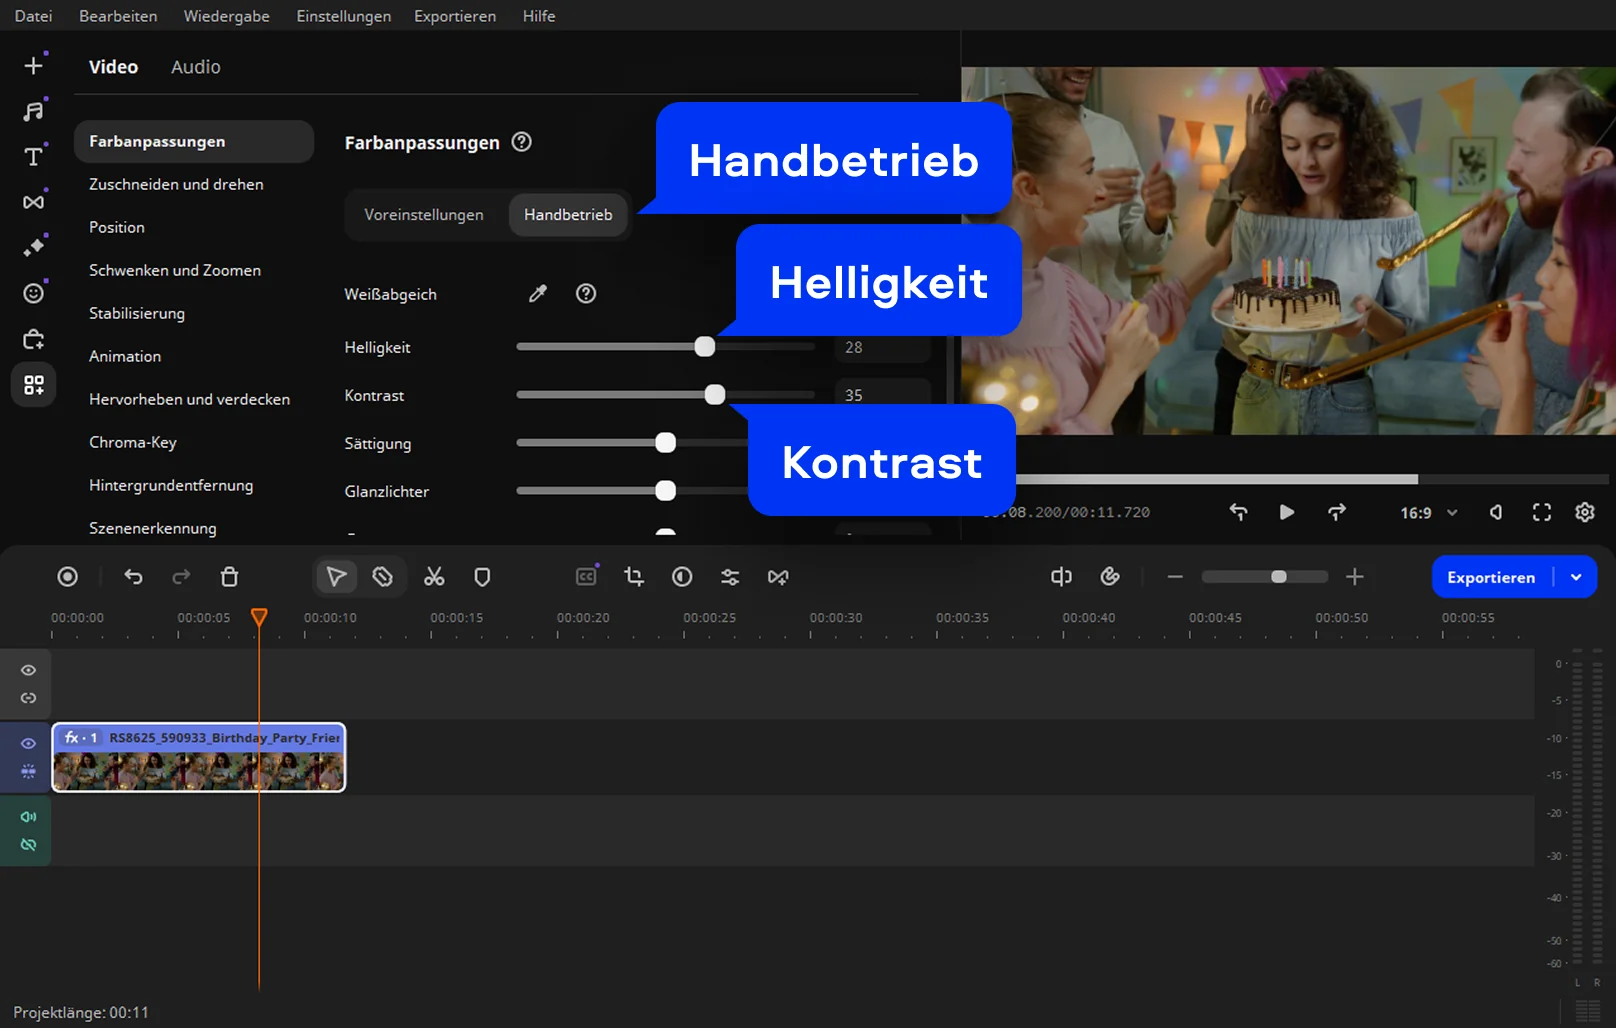Hide the upper overlay track eye

coord(28,670)
